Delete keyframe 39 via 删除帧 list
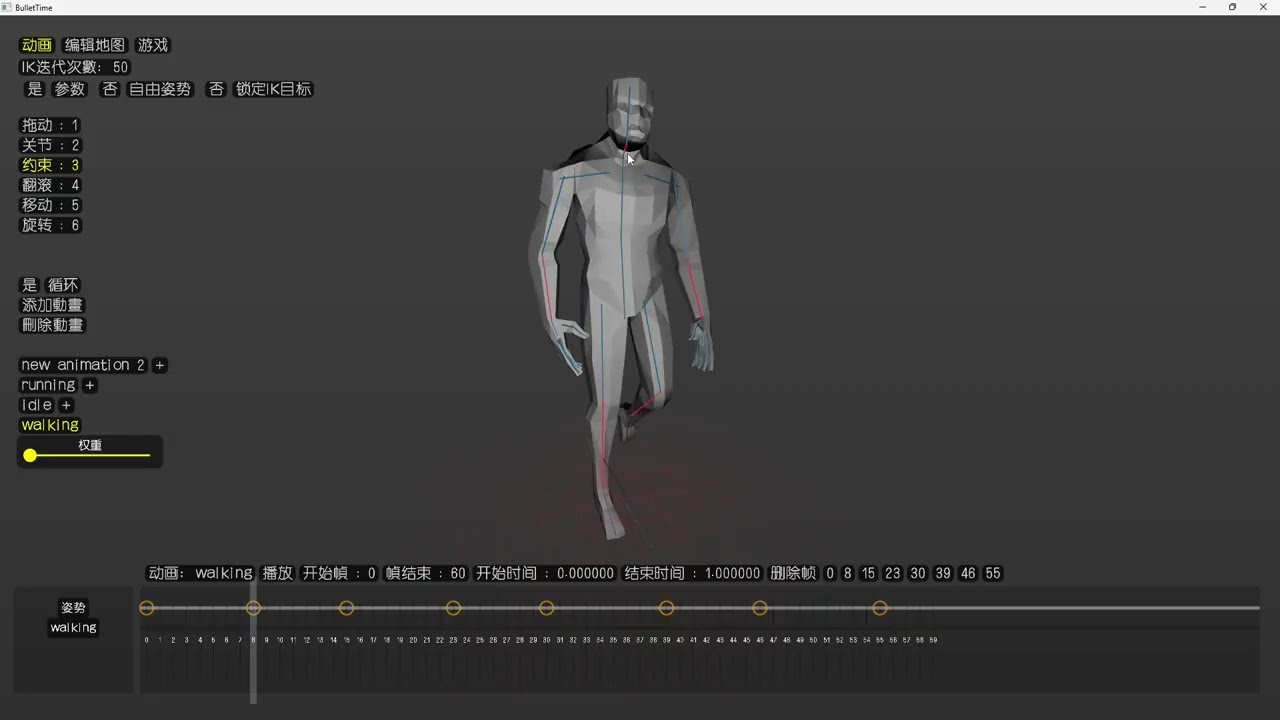1280x720 pixels. point(943,573)
